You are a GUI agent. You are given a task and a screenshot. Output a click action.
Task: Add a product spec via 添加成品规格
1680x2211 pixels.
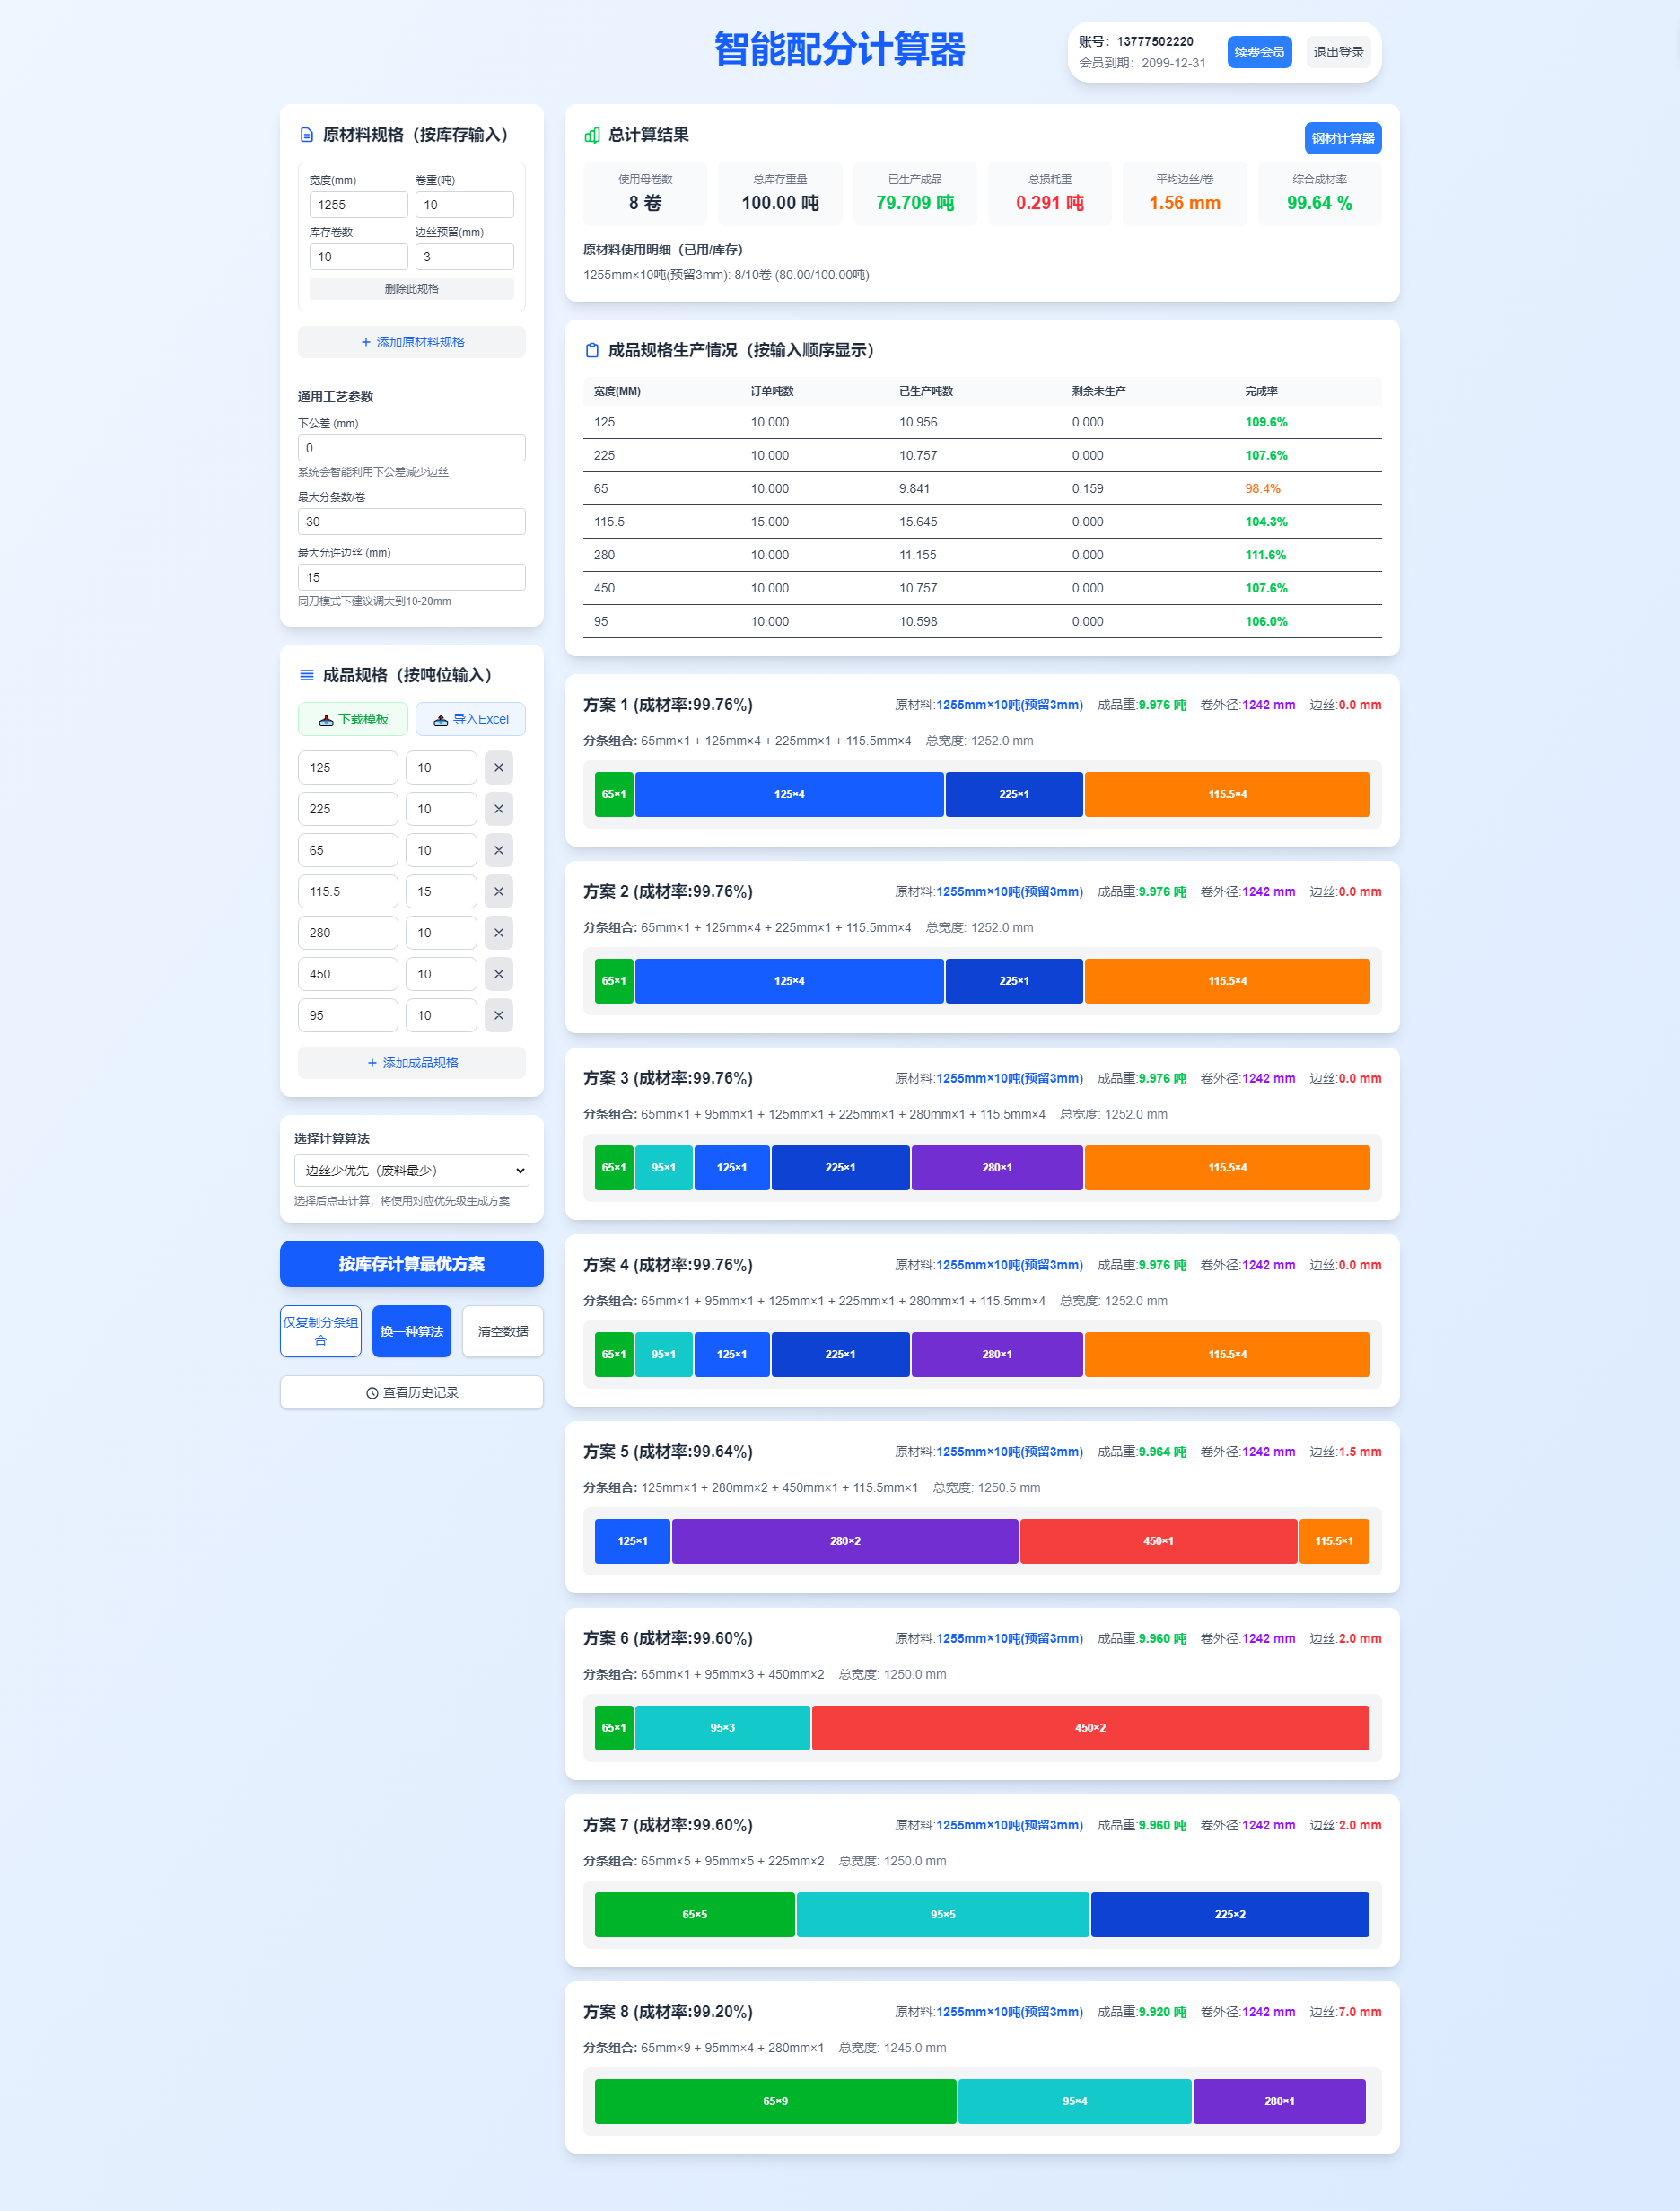click(x=411, y=1063)
